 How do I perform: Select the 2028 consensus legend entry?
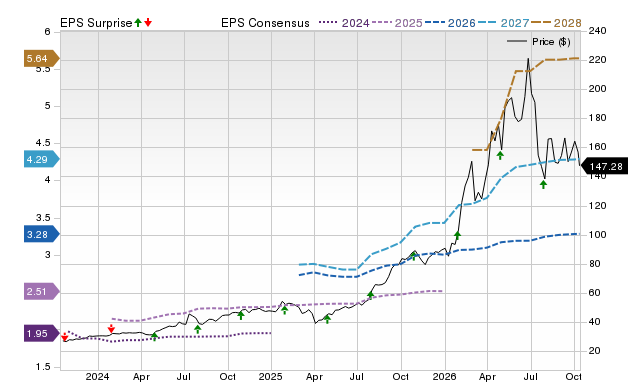coord(556,23)
